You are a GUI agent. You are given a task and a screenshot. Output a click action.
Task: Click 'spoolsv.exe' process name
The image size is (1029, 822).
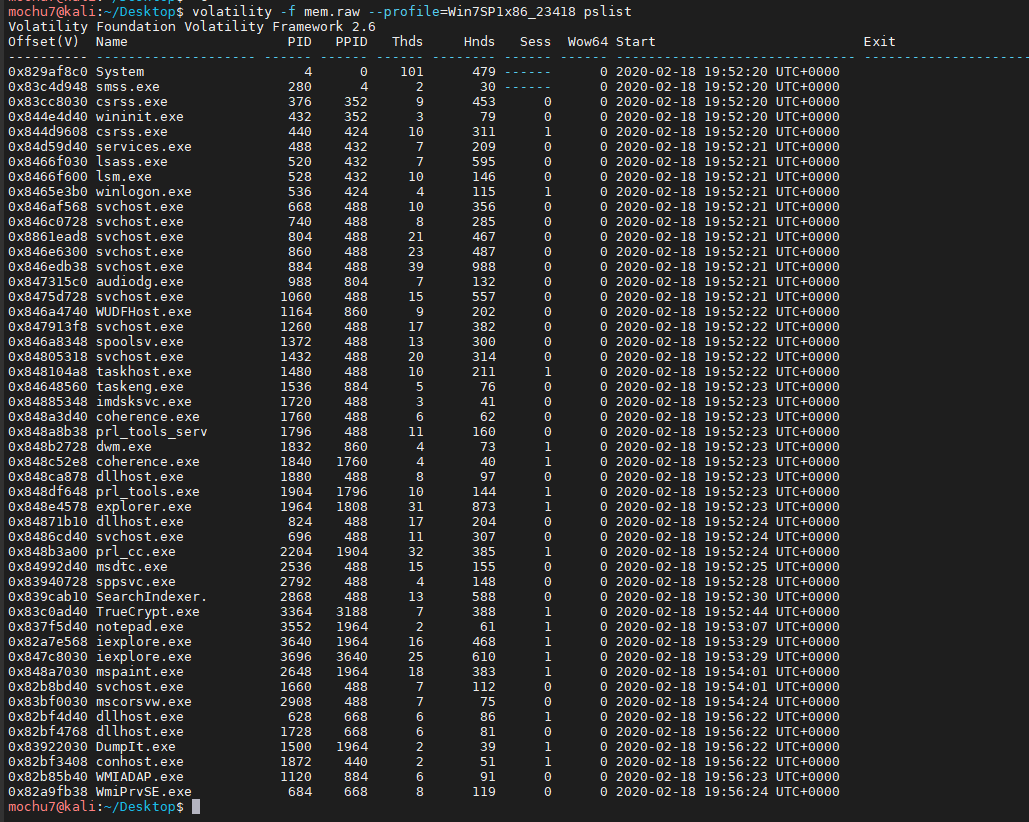140,342
